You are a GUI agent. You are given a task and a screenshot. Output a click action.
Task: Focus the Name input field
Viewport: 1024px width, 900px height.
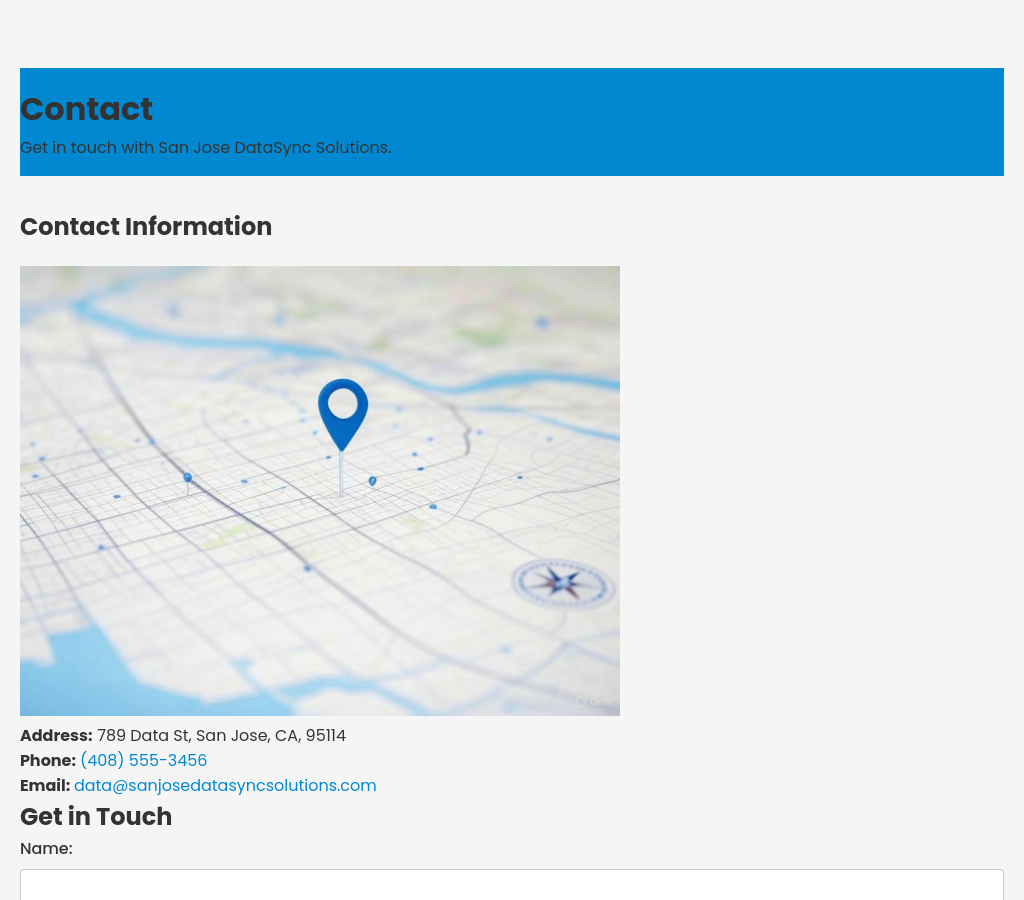pyautogui.click(x=511, y=884)
